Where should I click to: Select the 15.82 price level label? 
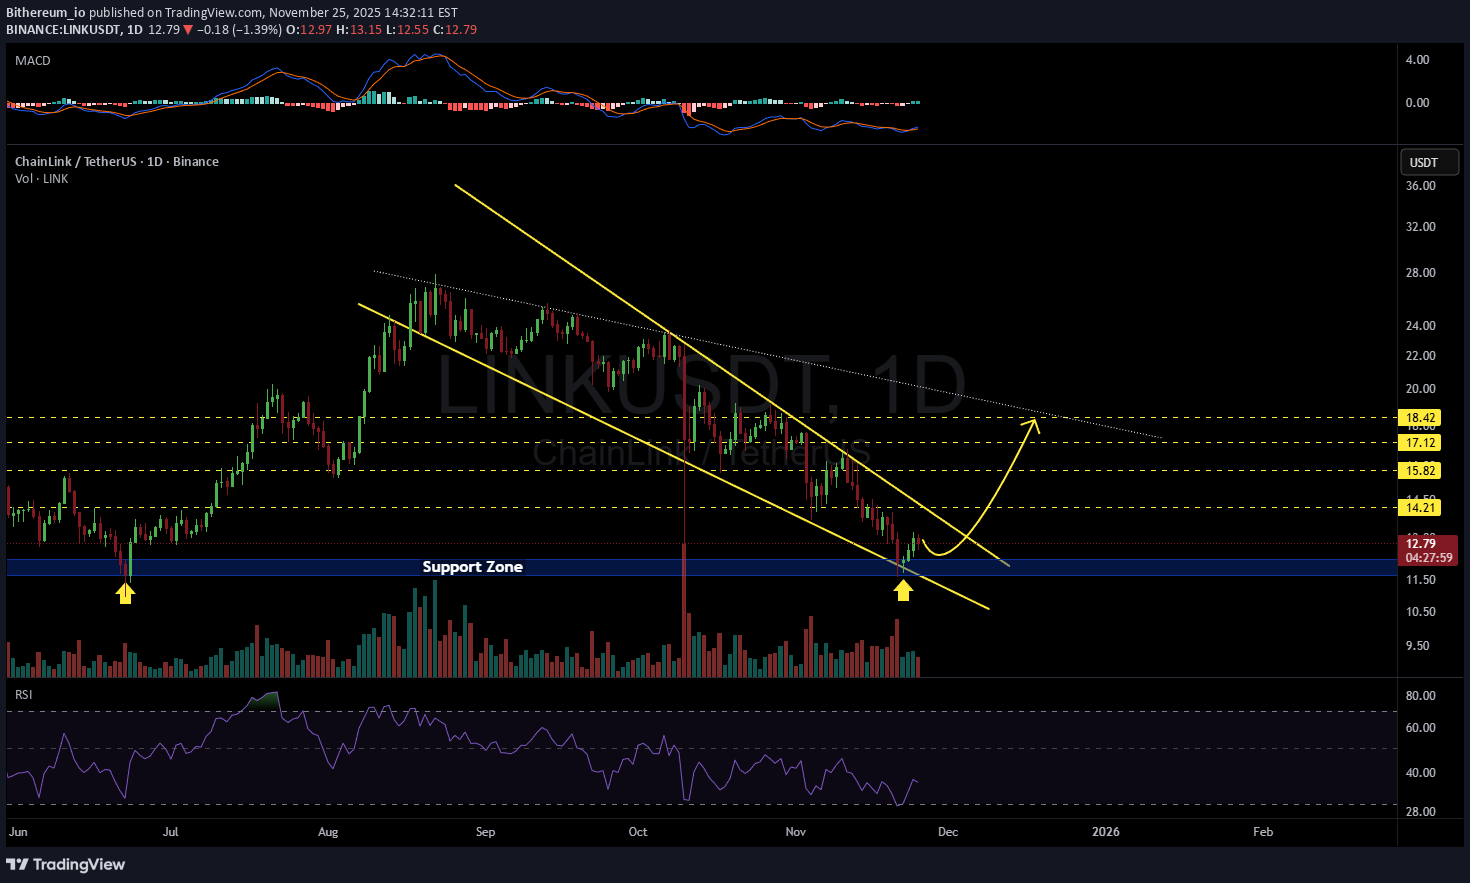(x=1420, y=470)
